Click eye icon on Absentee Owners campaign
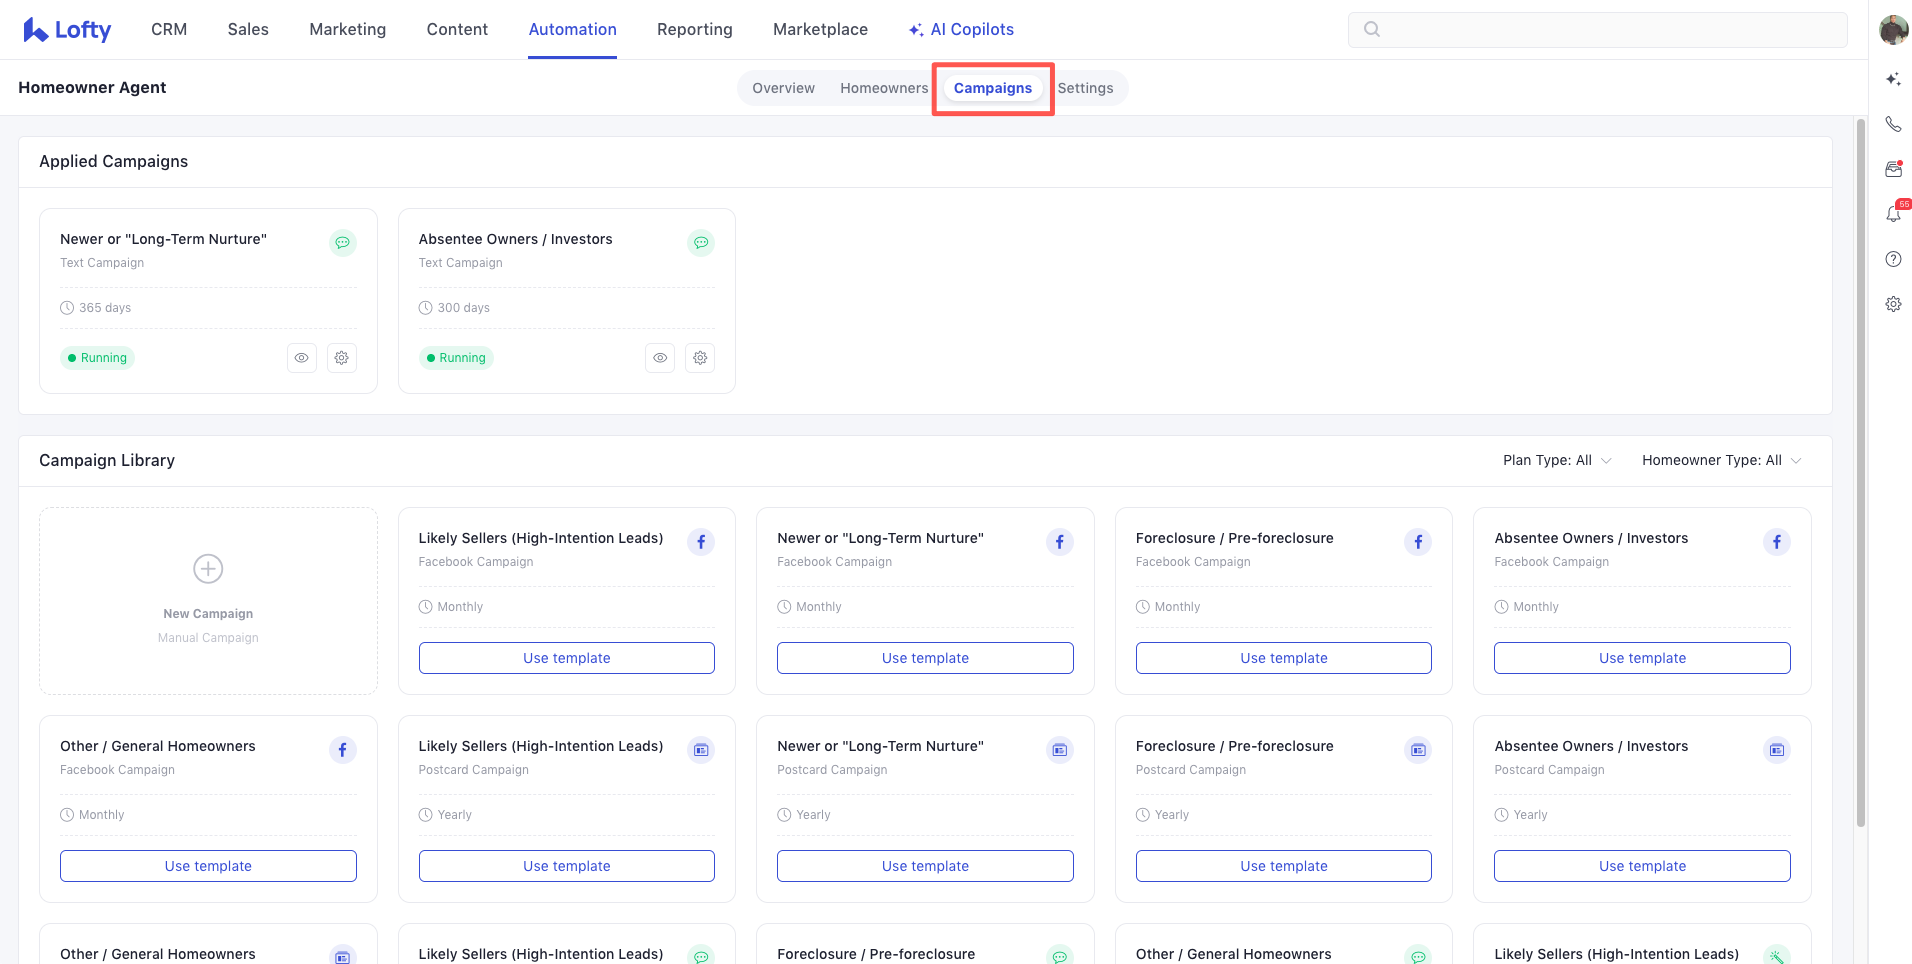This screenshot has height=964, width=1912. coord(660,358)
